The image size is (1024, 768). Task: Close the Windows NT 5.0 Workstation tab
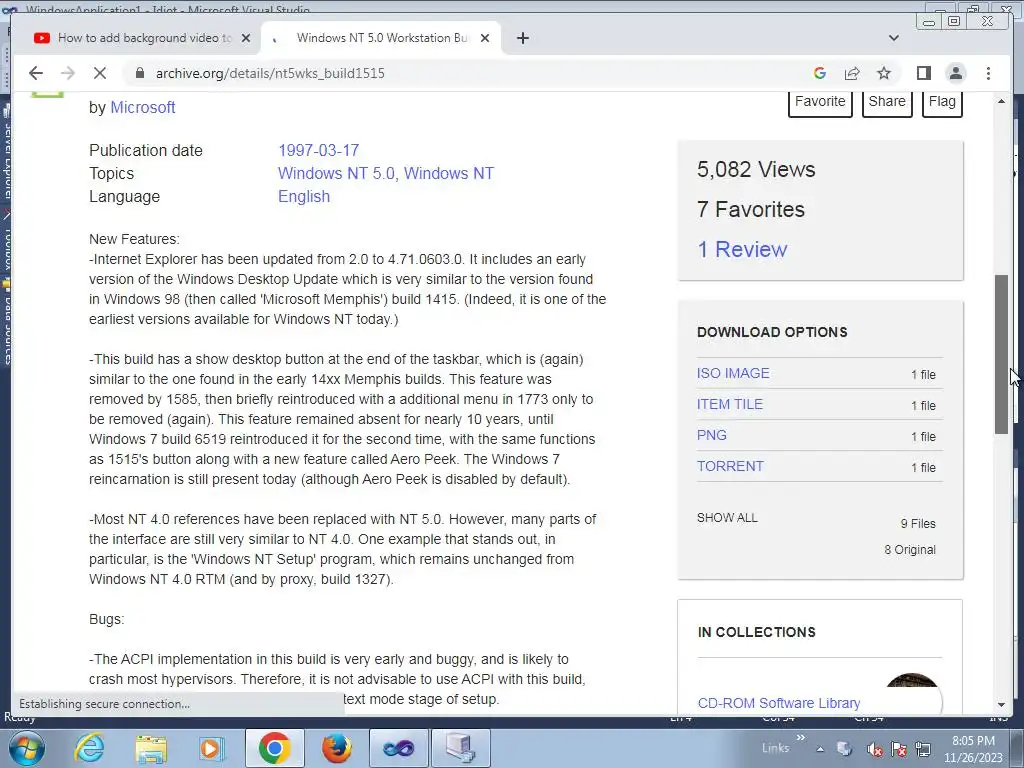coord(485,38)
